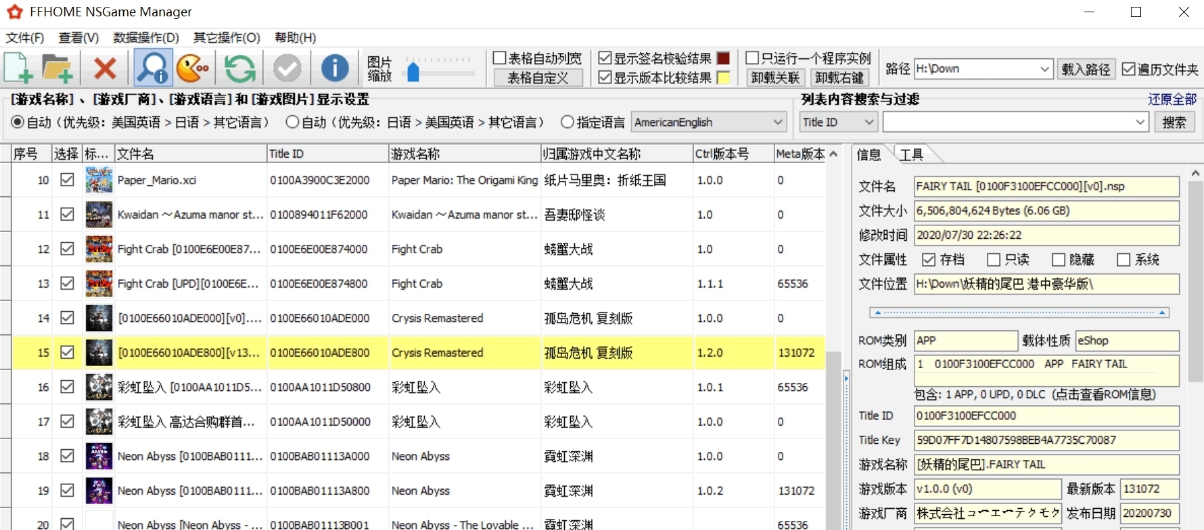Uncheck row 10 selection checkbox
The width and height of the screenshot is (1204, 530).
(67, 180)
